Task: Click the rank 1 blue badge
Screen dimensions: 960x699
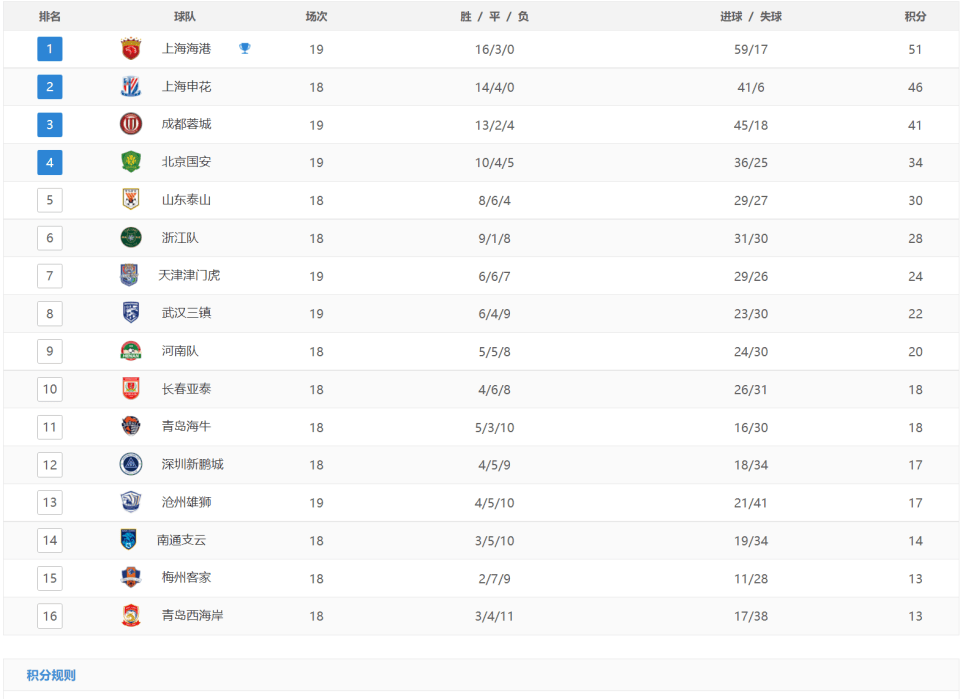Action: coord(50,49)
